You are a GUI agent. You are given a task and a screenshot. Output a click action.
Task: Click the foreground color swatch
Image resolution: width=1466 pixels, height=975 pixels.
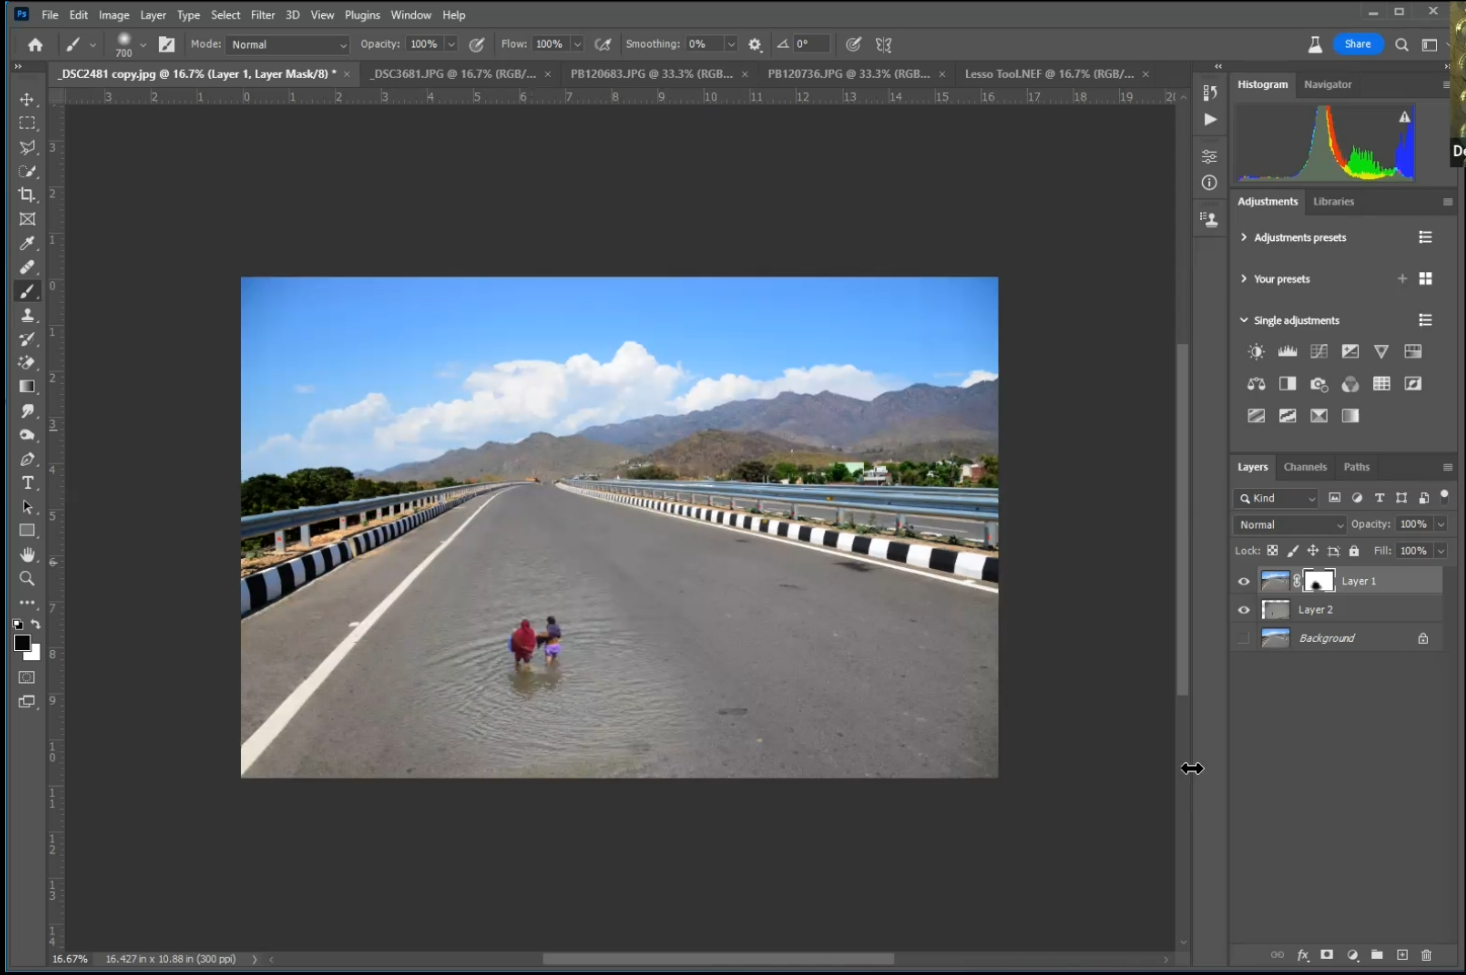(x=22, y=643)
